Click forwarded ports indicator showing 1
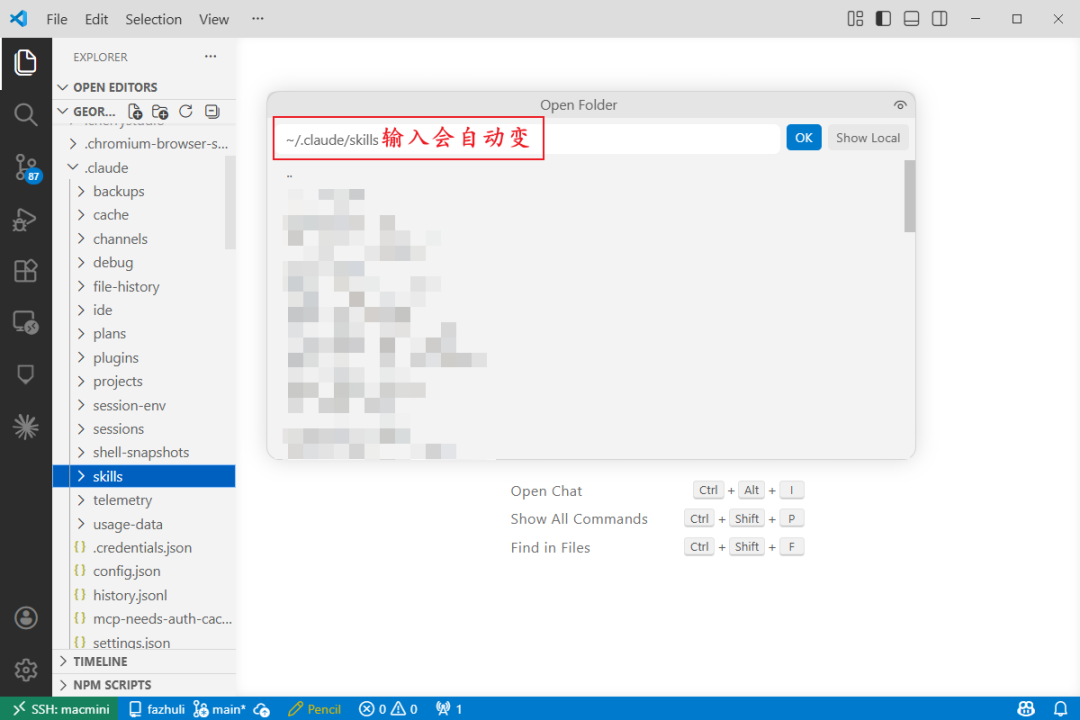The width and height of the screenshot is (1080, 720). (x=449, y=709)
